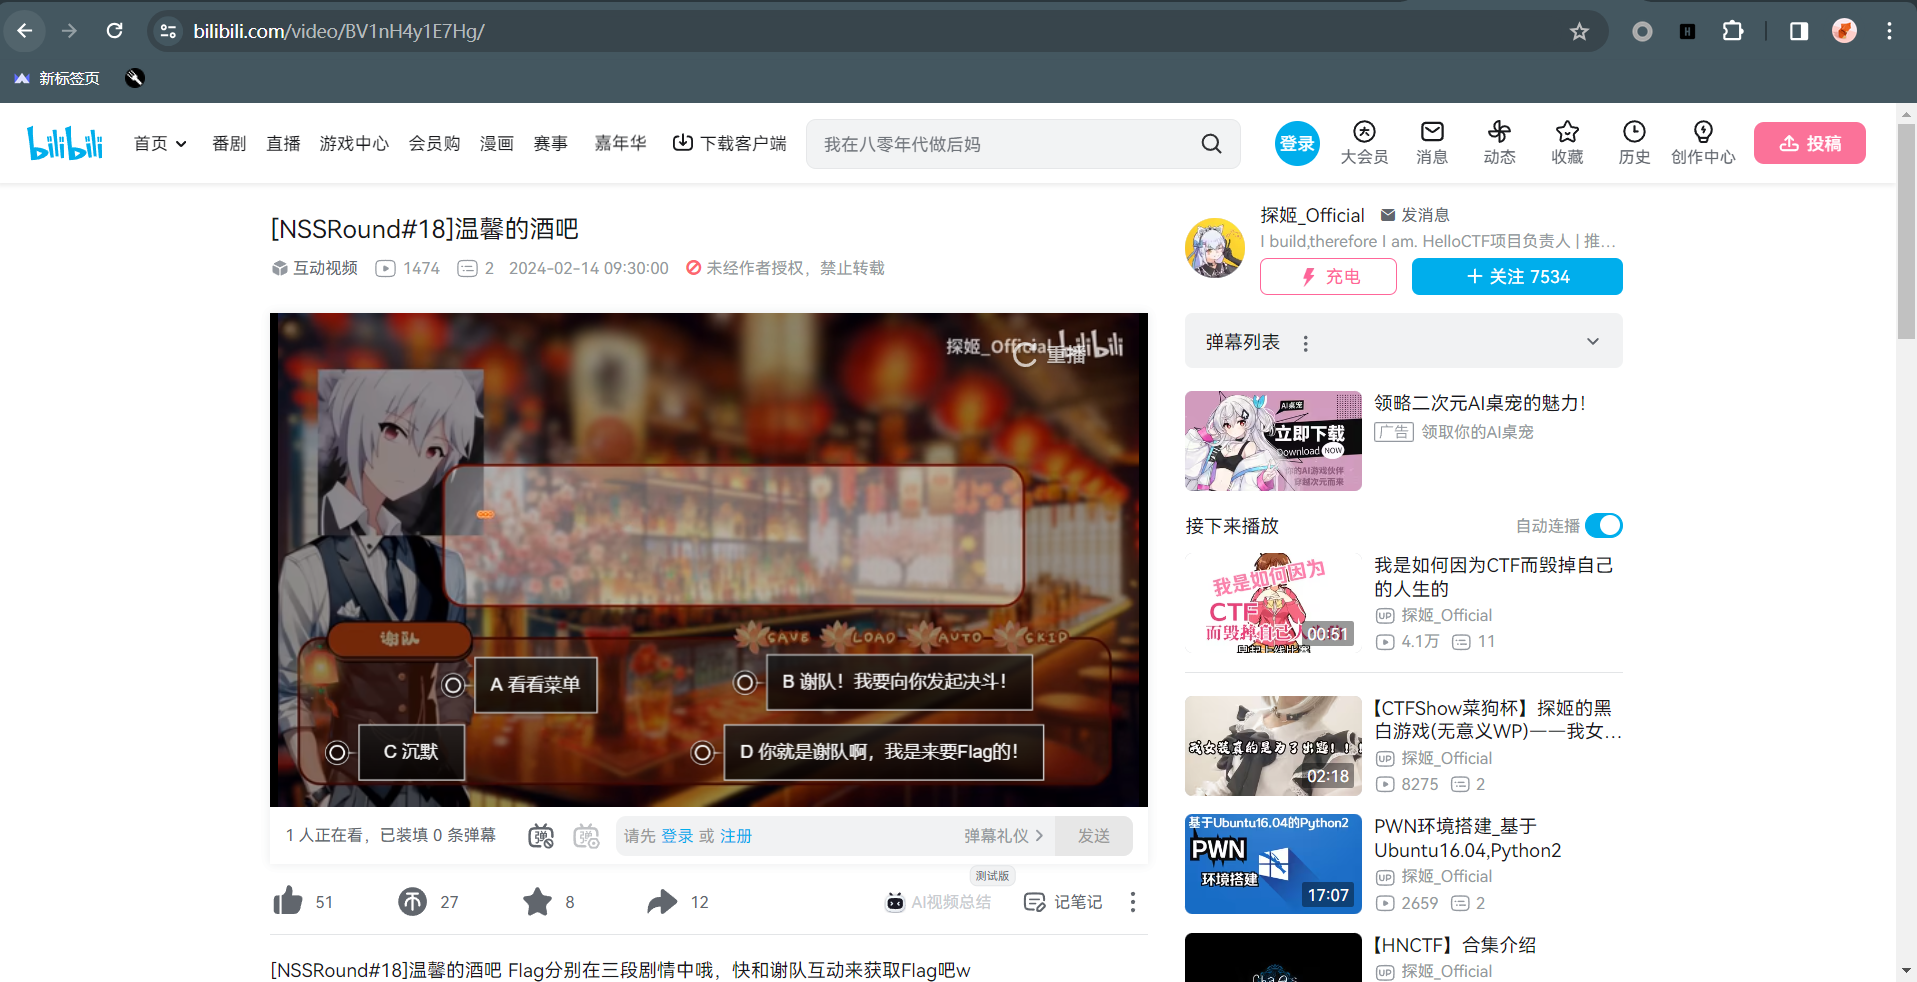Open 记笔记 notes tool
The height and width of the screenshot is (982, 1917).
pos(1063,902)
